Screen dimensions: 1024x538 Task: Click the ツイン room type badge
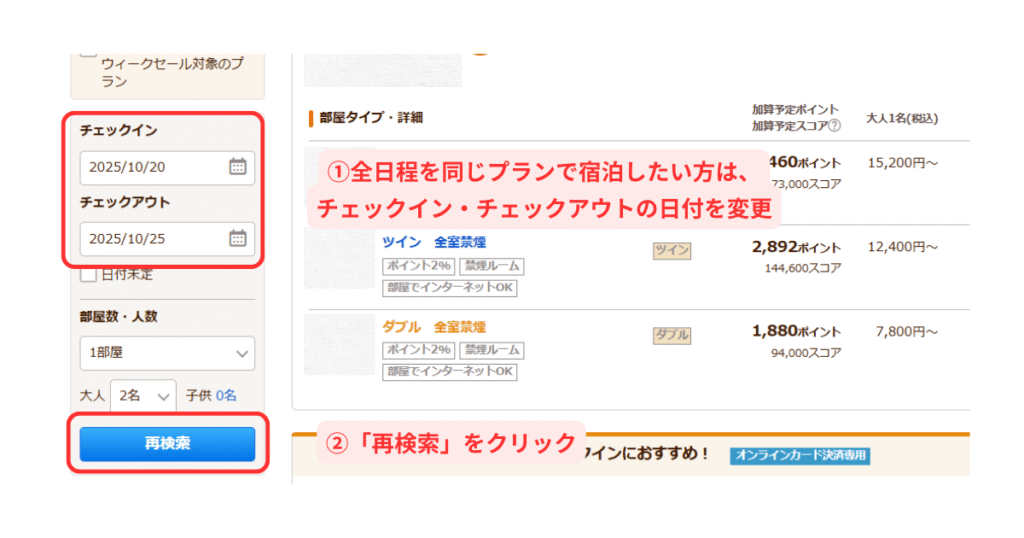coord(672,251)
